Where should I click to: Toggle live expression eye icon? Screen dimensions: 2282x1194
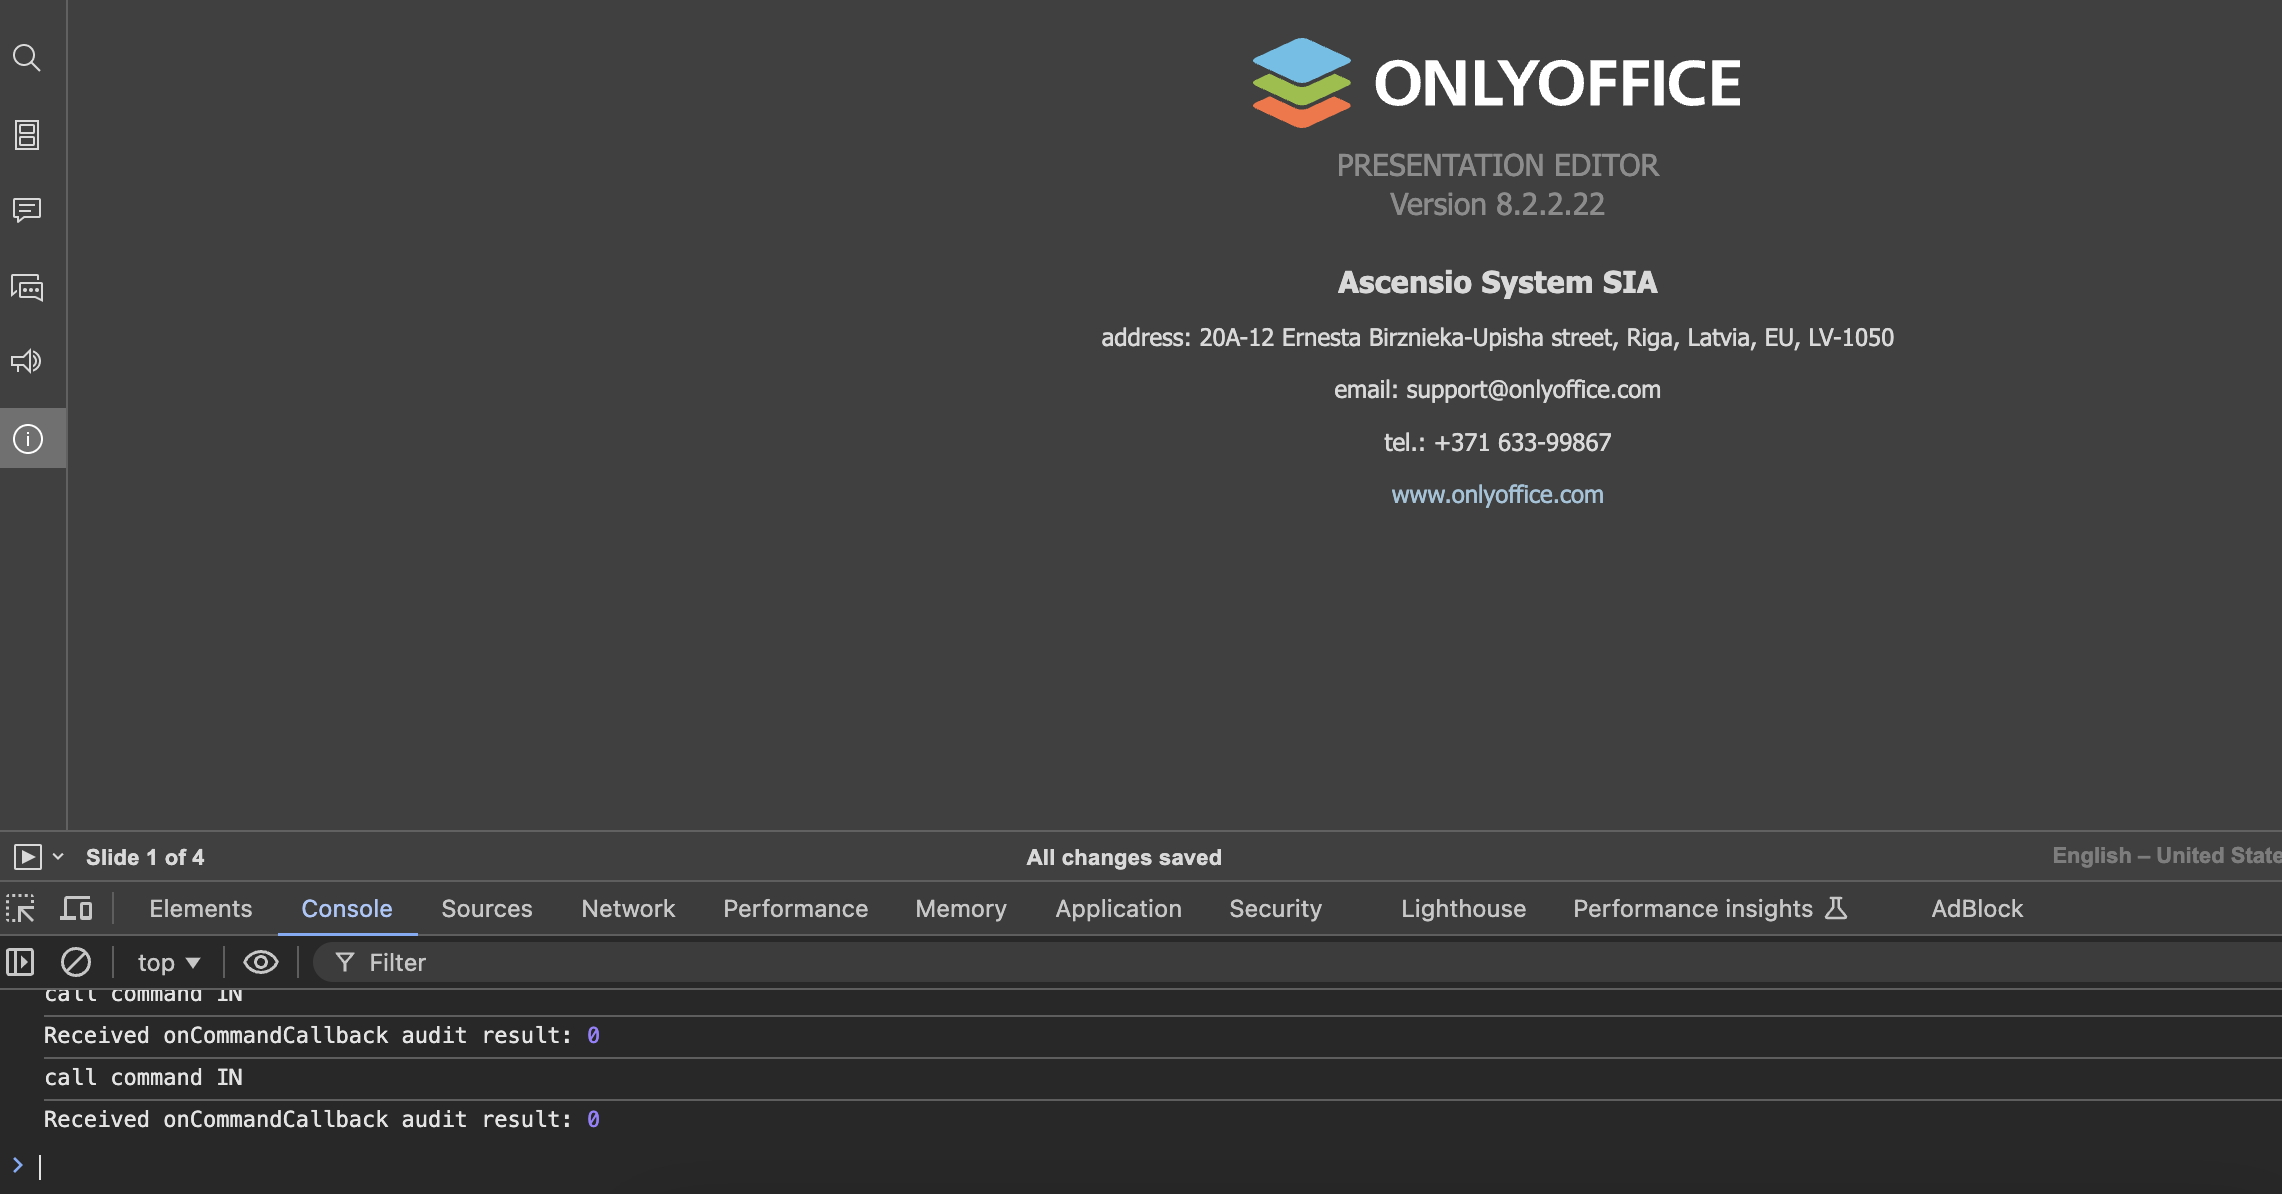[261, 962]
